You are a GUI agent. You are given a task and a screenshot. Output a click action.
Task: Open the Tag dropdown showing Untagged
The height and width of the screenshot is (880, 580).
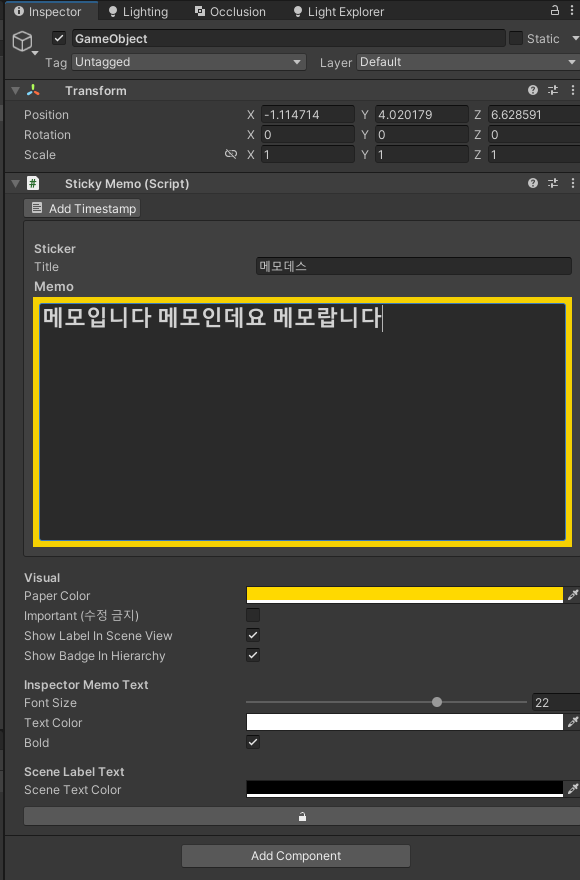[x=189, y=62]
